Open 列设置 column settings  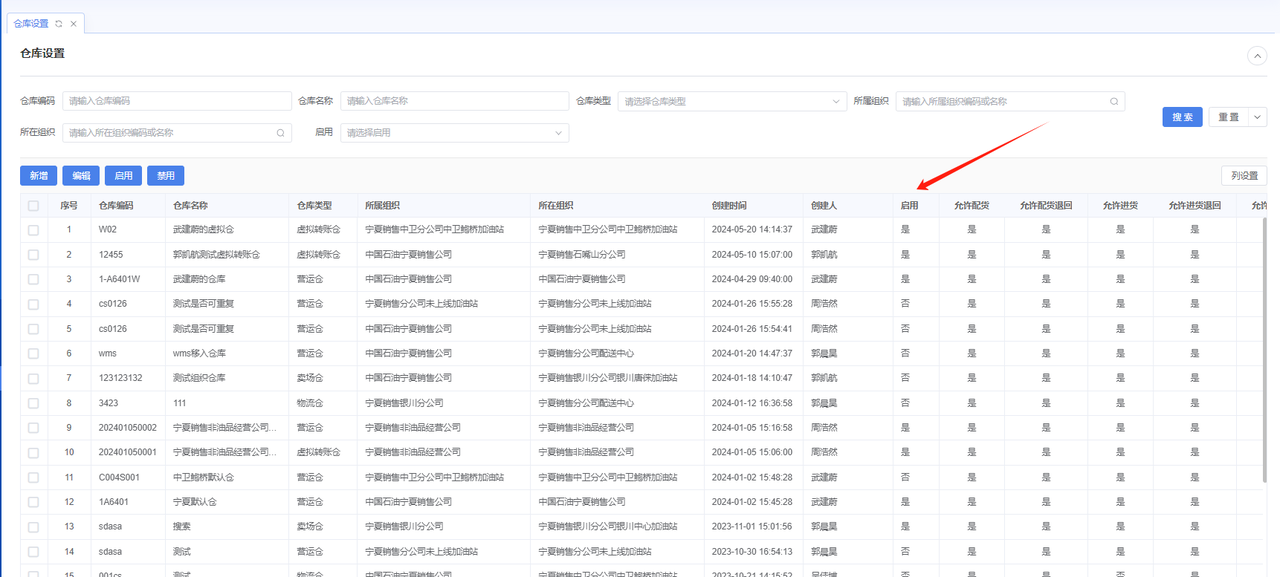[1244, 176]
